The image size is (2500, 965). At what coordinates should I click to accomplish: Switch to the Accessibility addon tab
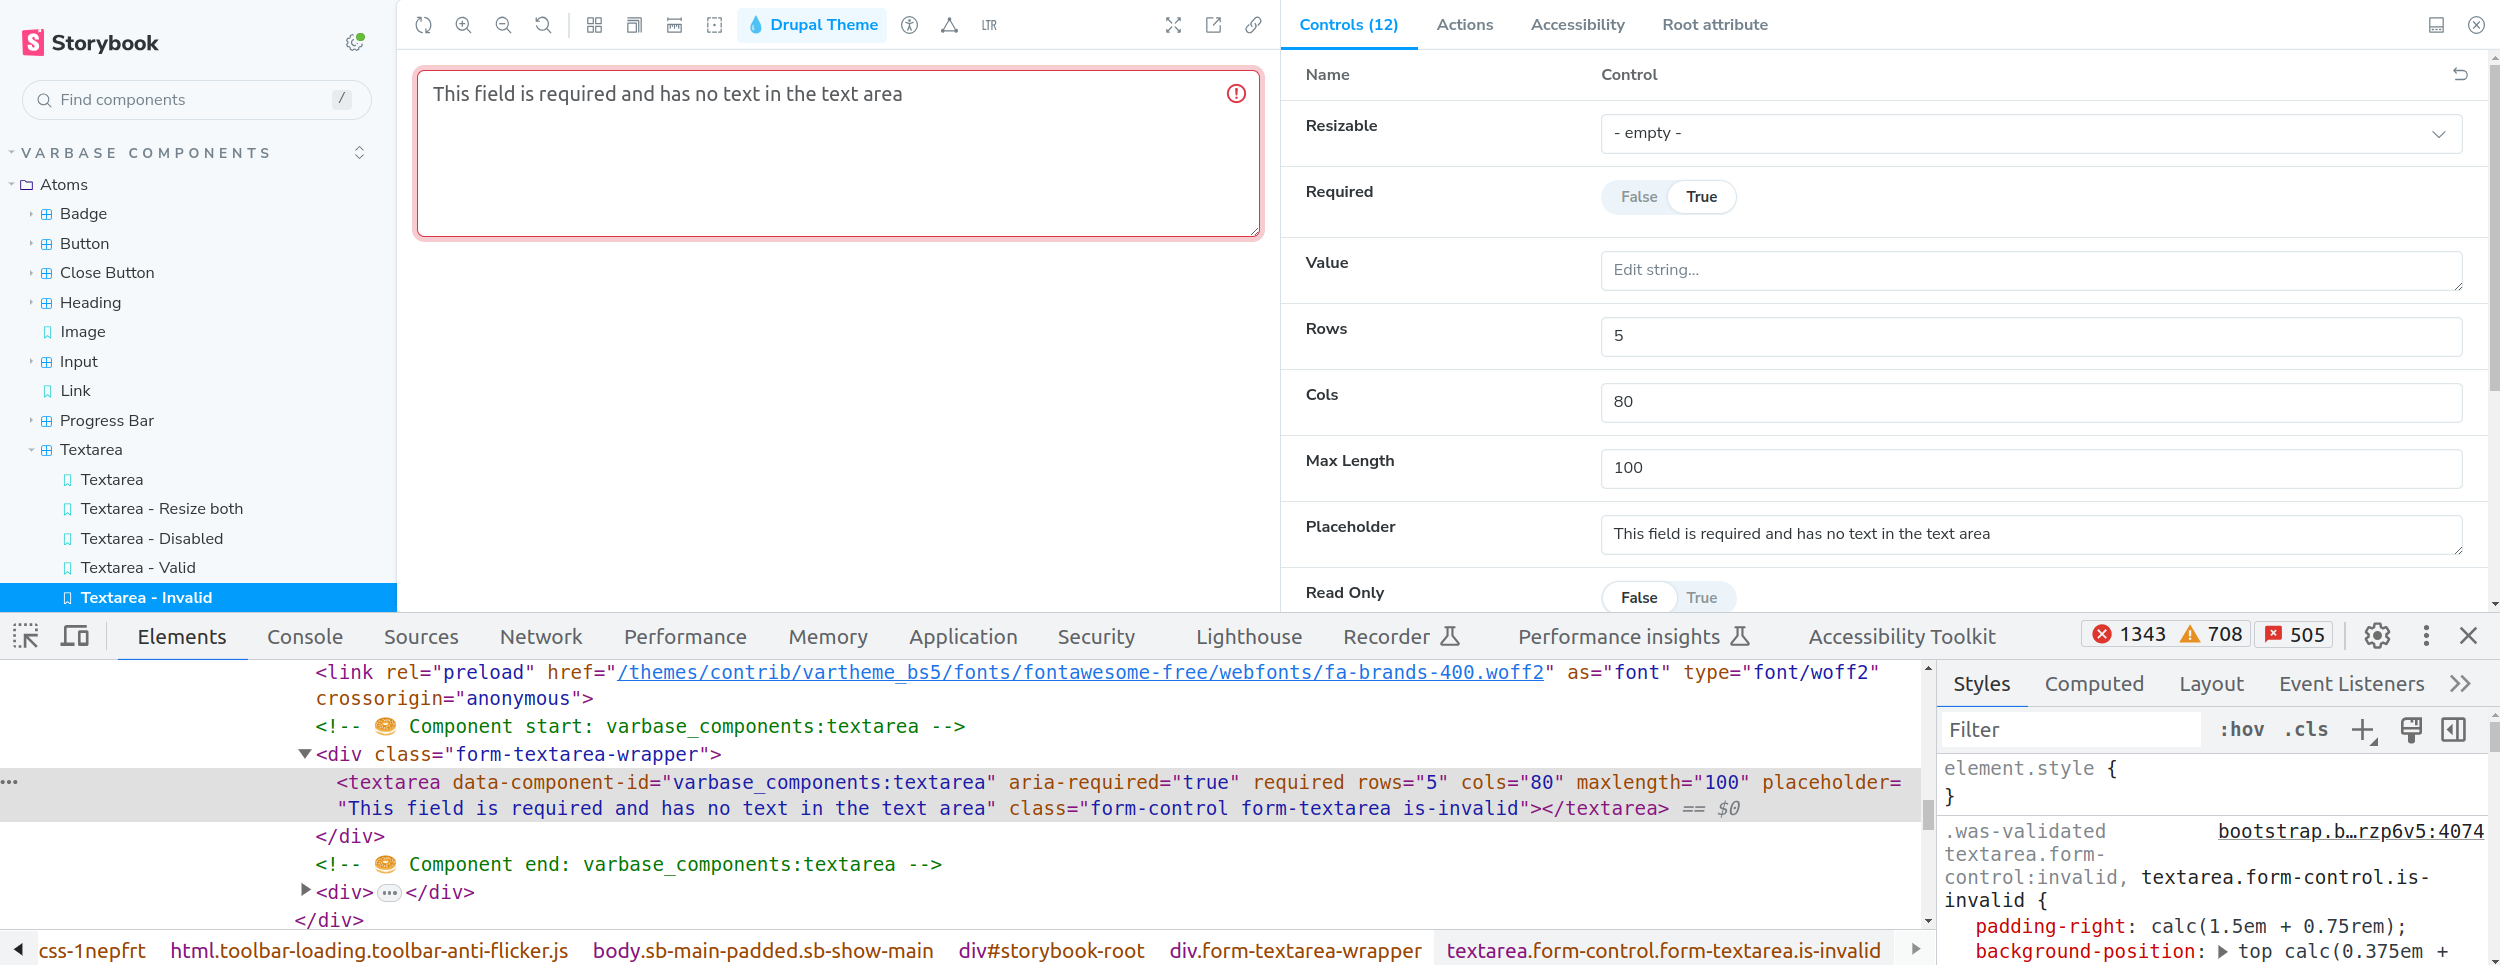coord(1577,25)
